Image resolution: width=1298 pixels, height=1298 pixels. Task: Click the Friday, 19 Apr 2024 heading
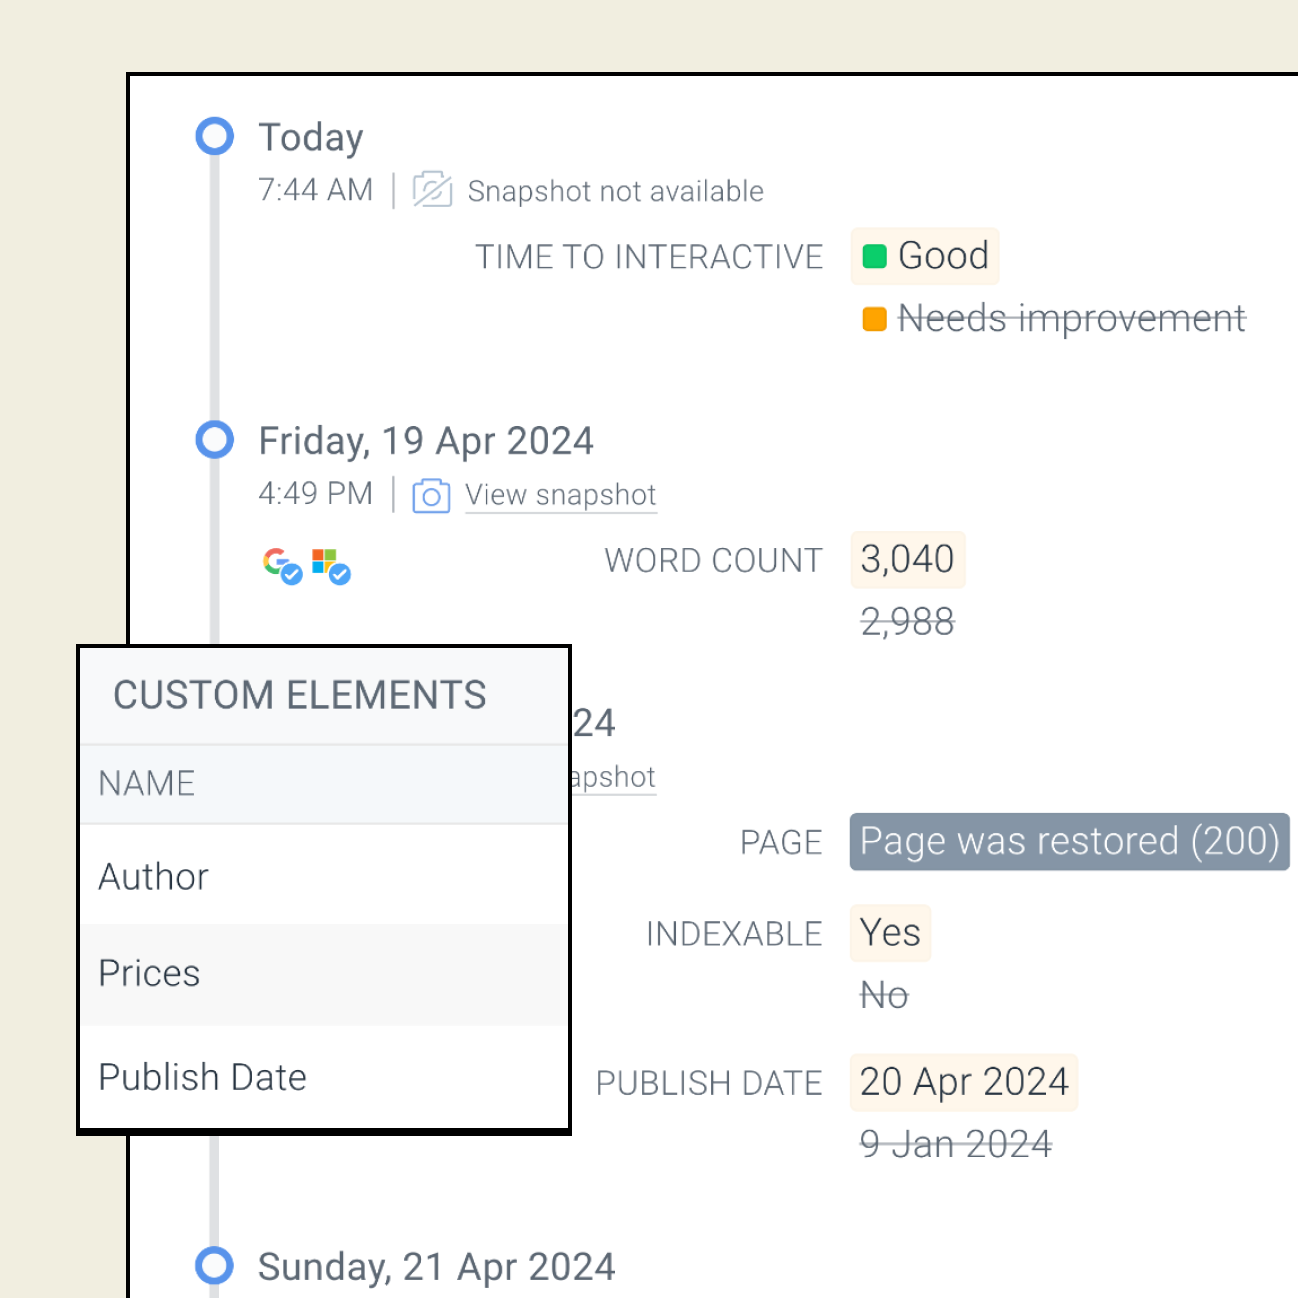[426, 441]
